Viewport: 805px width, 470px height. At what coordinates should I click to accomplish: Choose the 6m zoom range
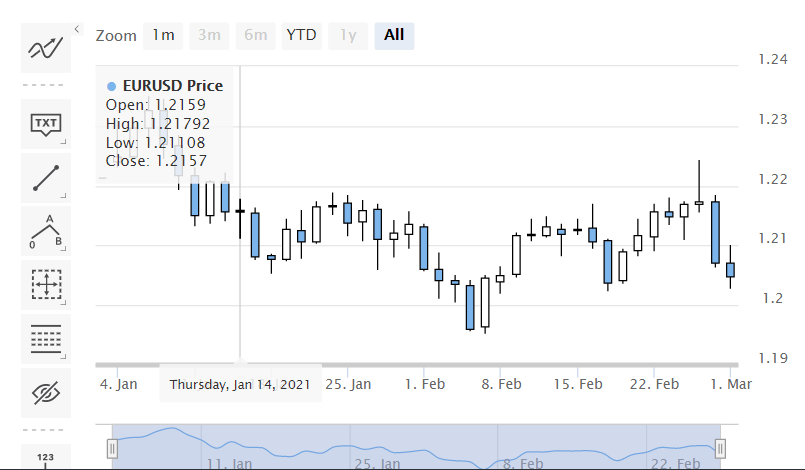point(256,36)
